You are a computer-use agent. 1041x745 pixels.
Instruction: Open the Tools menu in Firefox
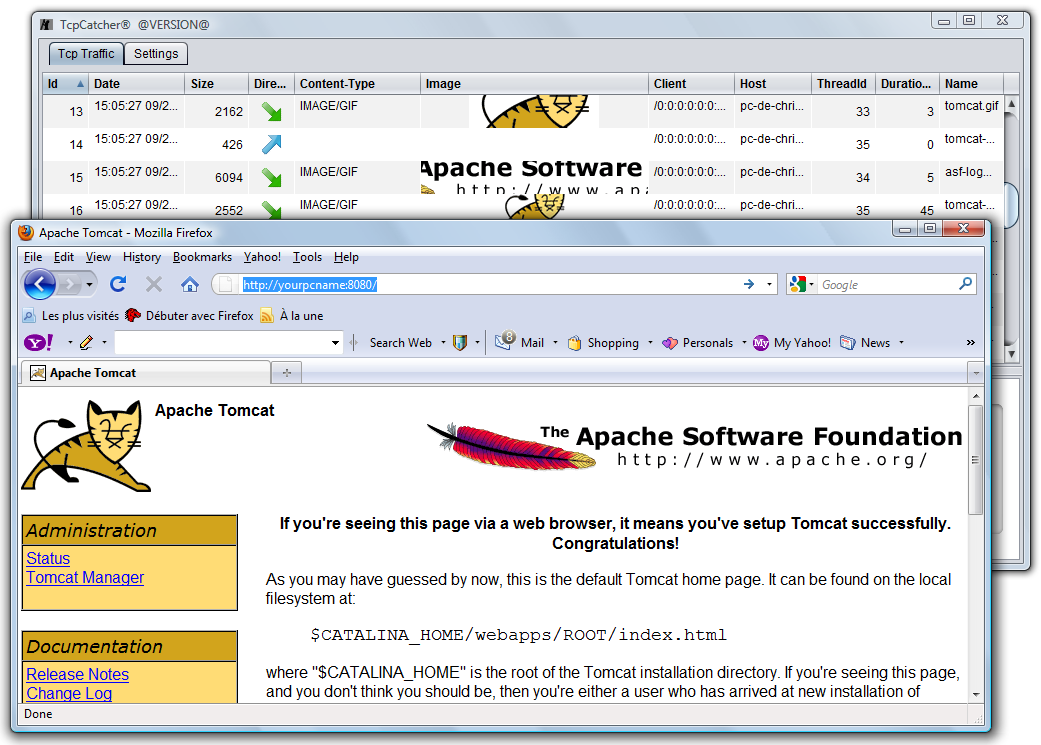pyautogui.click(x=307, y=257)
